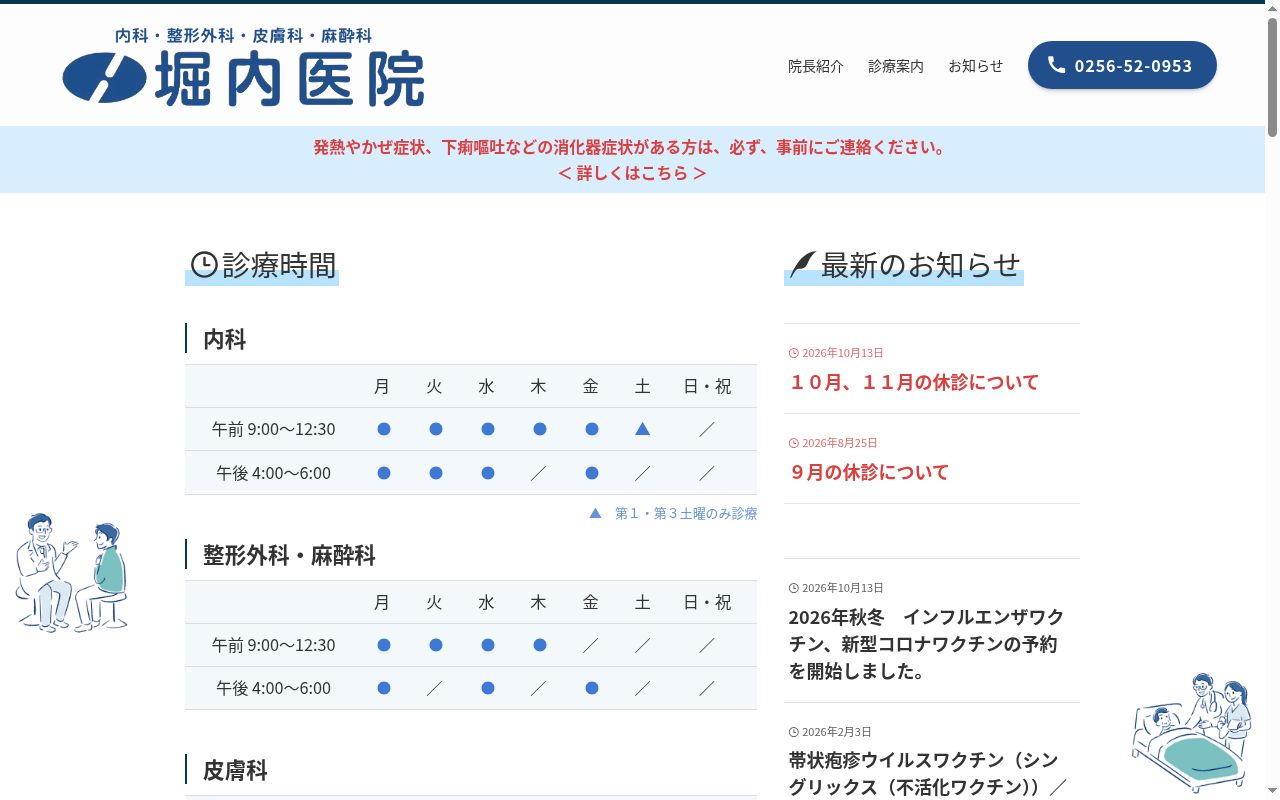
Task: Follow the ＜ 詳しくはこちら ＞ link
Action: point(632,173)
